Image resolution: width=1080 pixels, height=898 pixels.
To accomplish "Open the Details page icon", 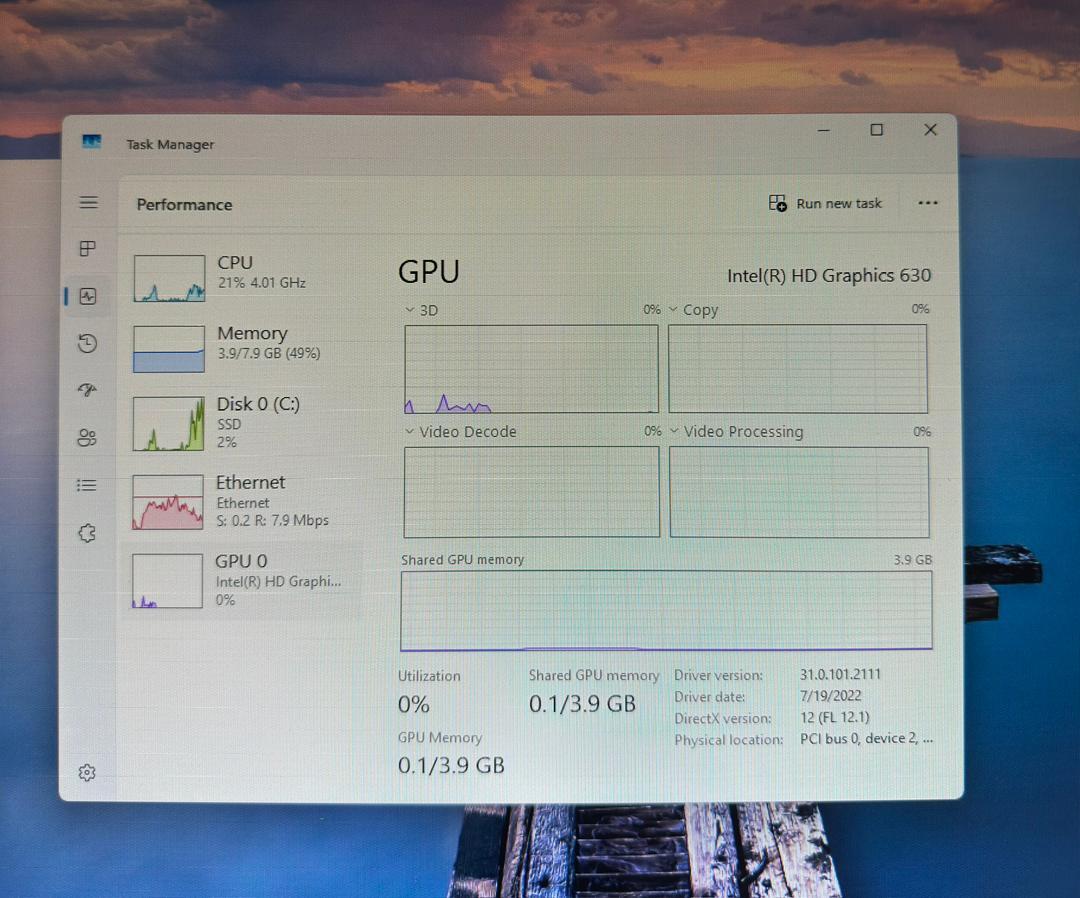I will (x=87, y=486).
